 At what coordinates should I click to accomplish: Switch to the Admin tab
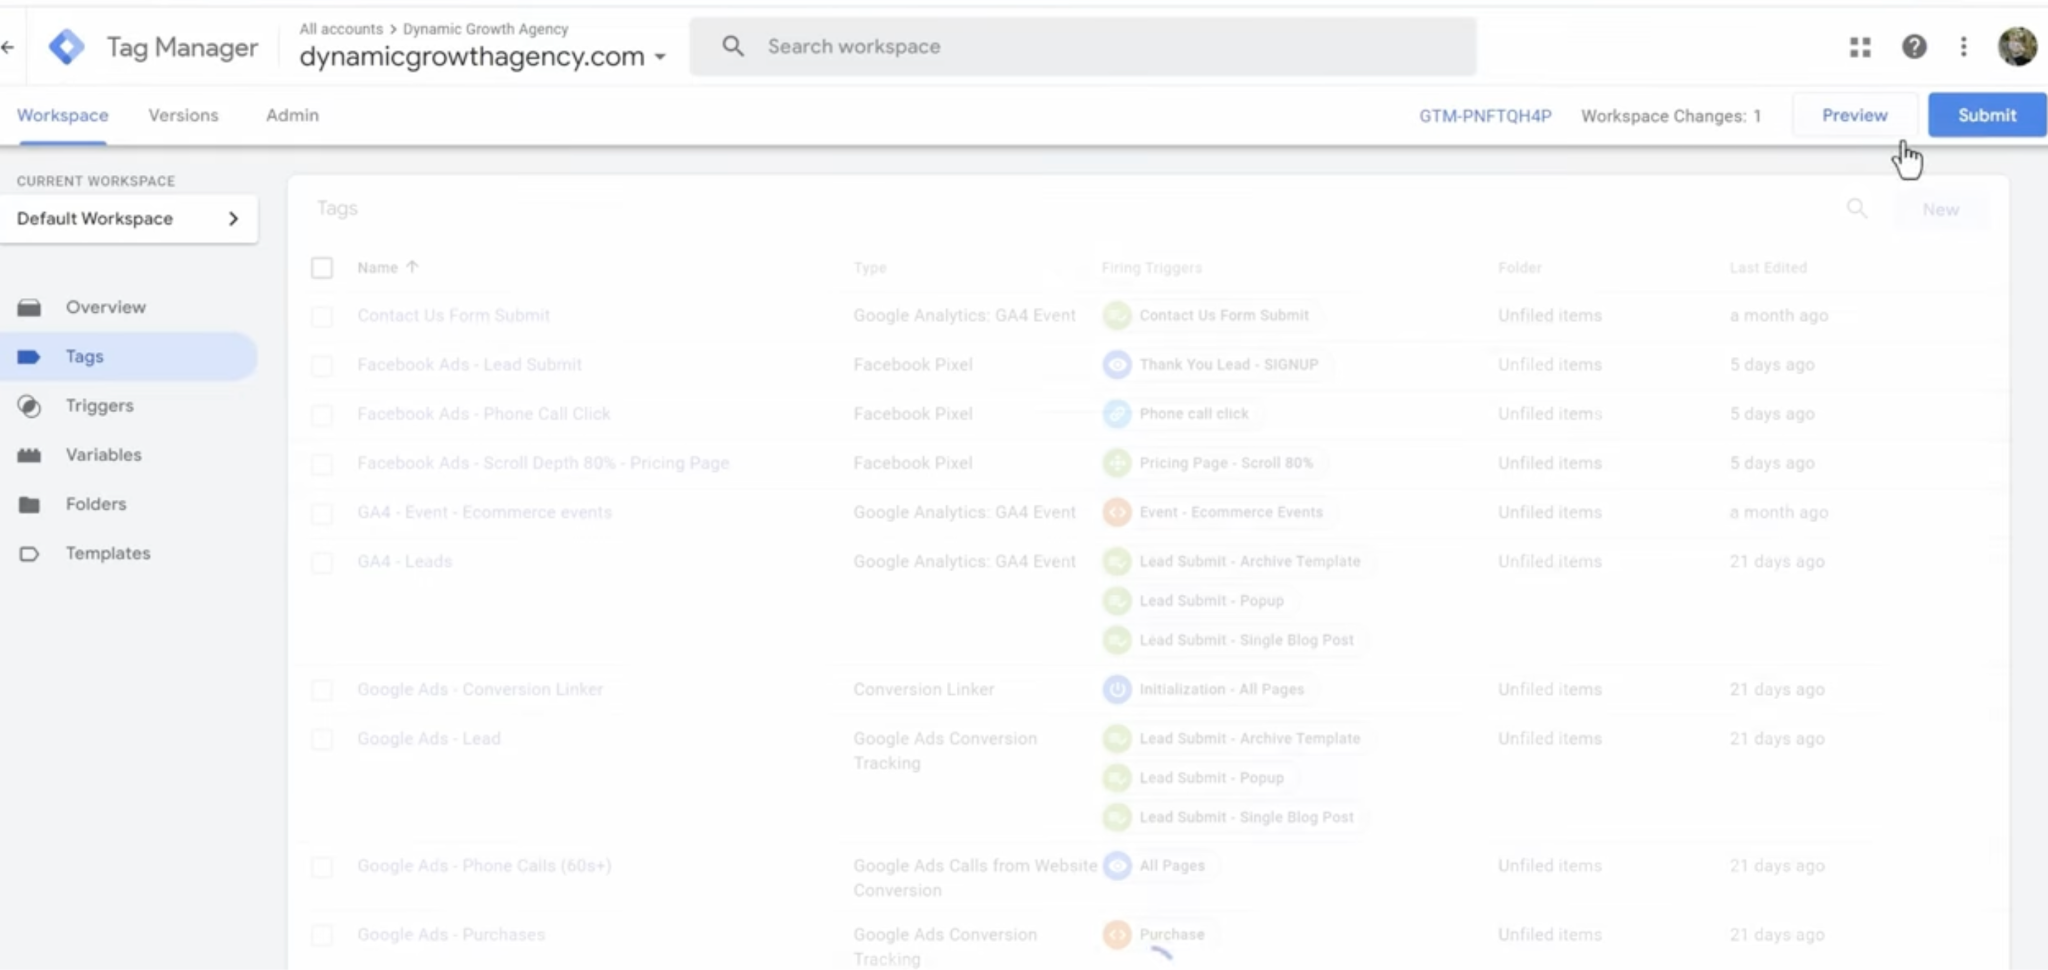[292, 115]
